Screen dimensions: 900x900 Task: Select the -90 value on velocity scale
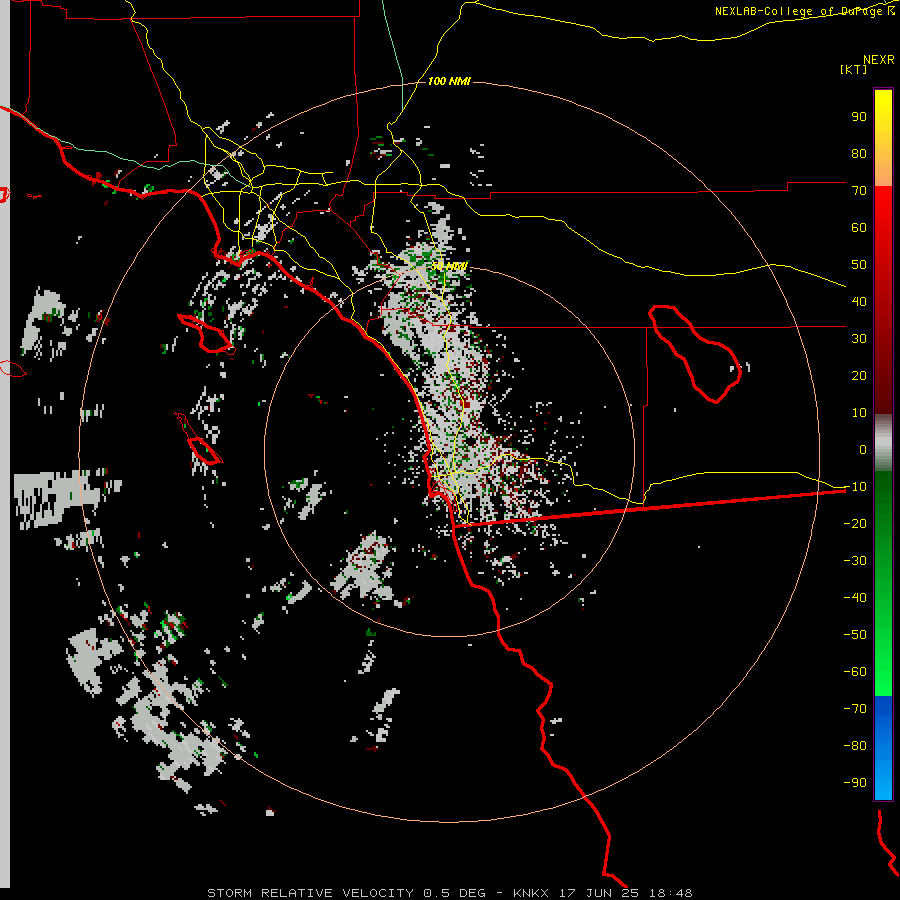coord(855,782)
